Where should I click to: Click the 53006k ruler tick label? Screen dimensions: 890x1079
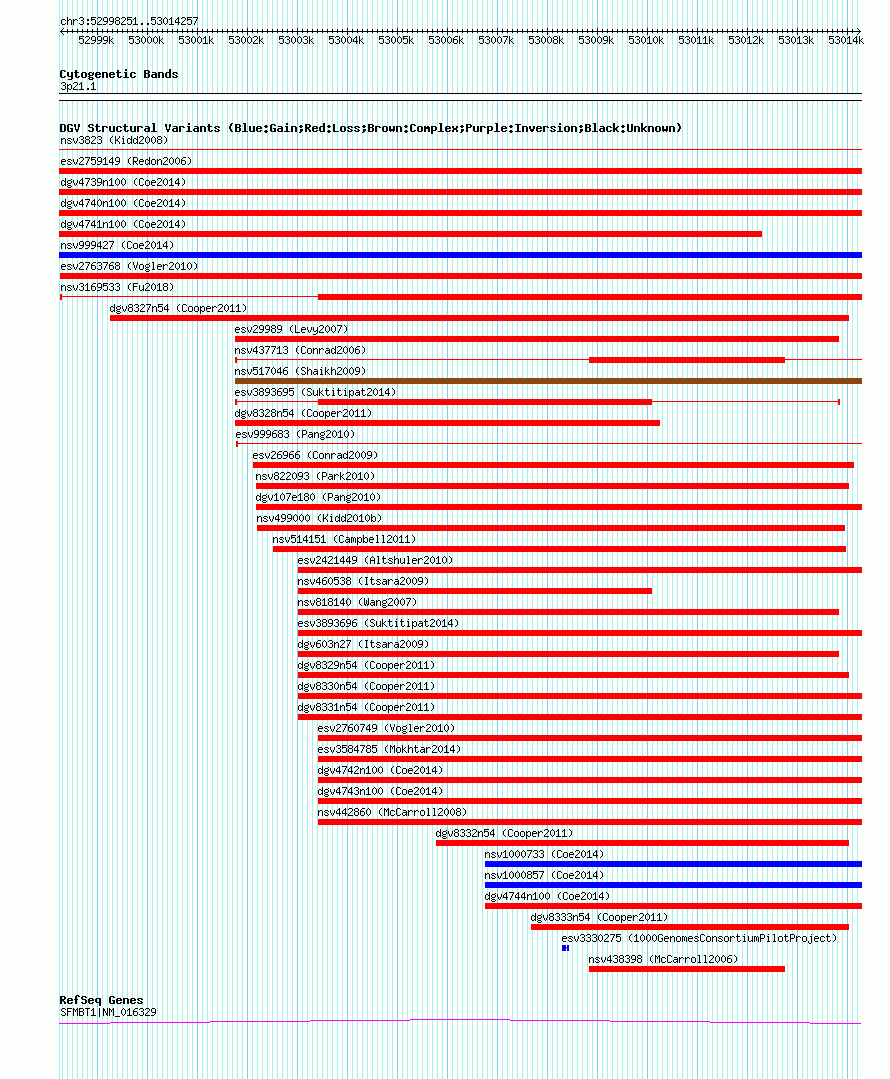point(445,41)
